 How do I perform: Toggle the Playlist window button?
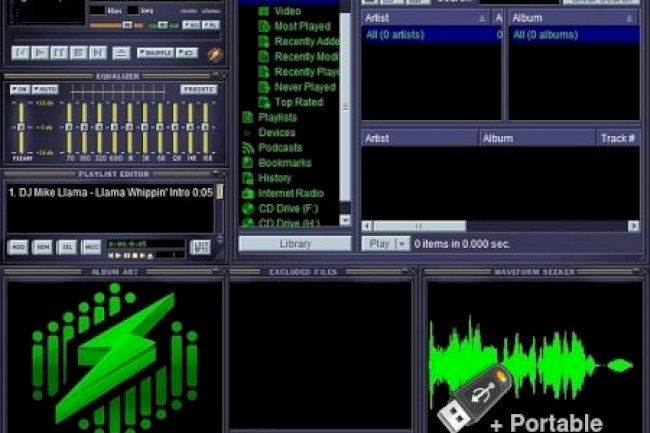[x=211, y=25]
